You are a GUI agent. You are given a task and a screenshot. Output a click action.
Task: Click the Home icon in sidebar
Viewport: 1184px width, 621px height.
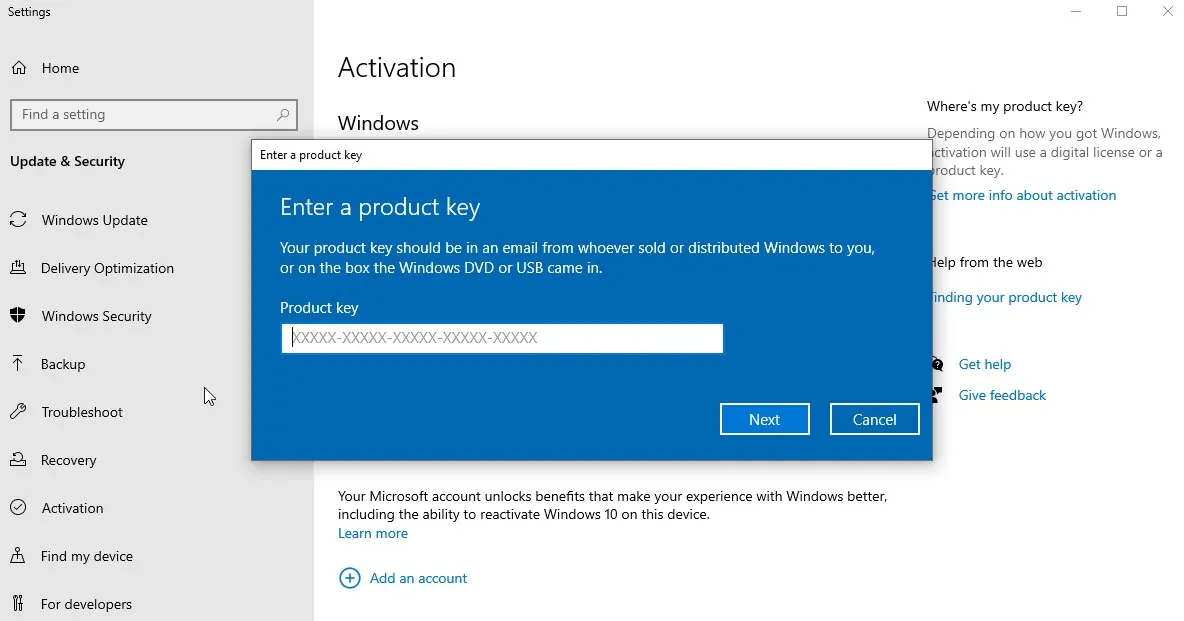click(19, 68)
